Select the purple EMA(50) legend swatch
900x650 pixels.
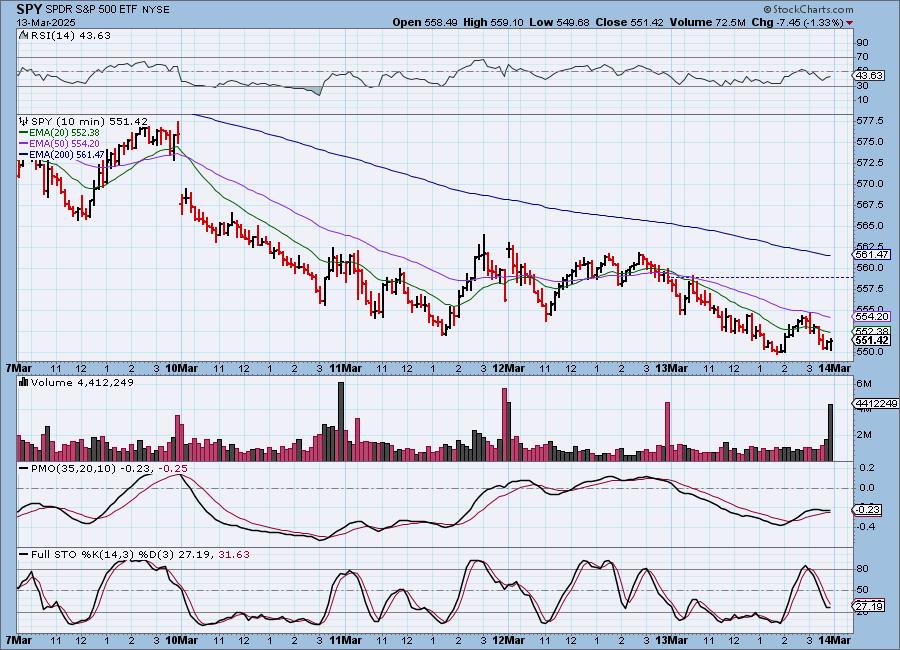click(x=24, y=144)
